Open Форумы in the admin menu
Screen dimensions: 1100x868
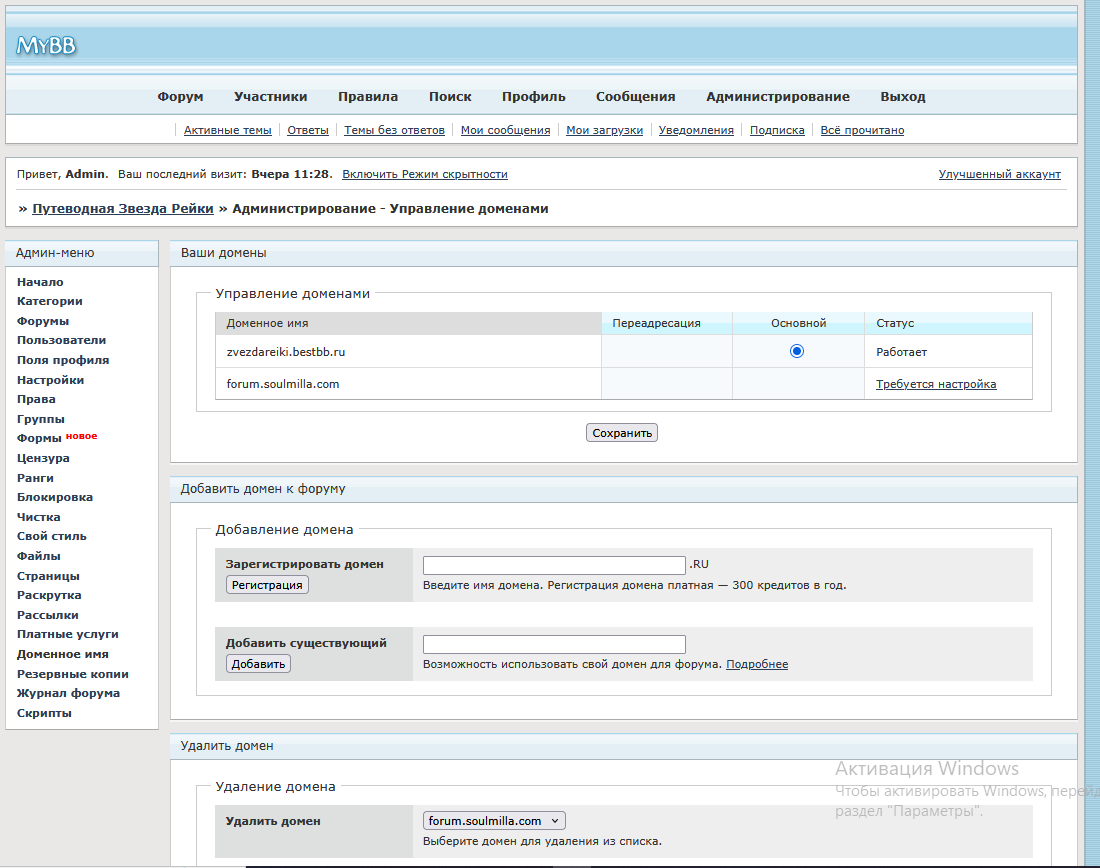point(43,321)
